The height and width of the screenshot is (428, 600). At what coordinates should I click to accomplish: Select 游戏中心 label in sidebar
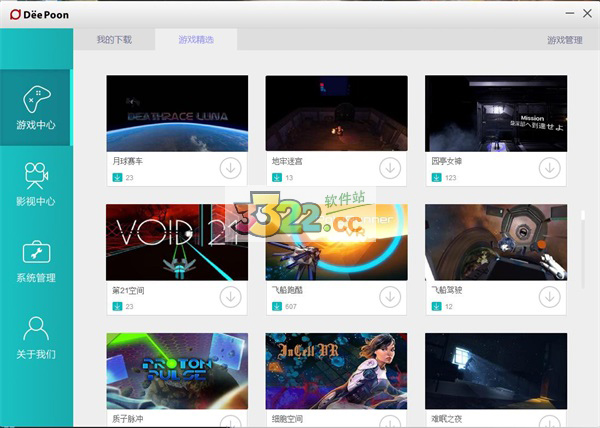tap(36, 125)
